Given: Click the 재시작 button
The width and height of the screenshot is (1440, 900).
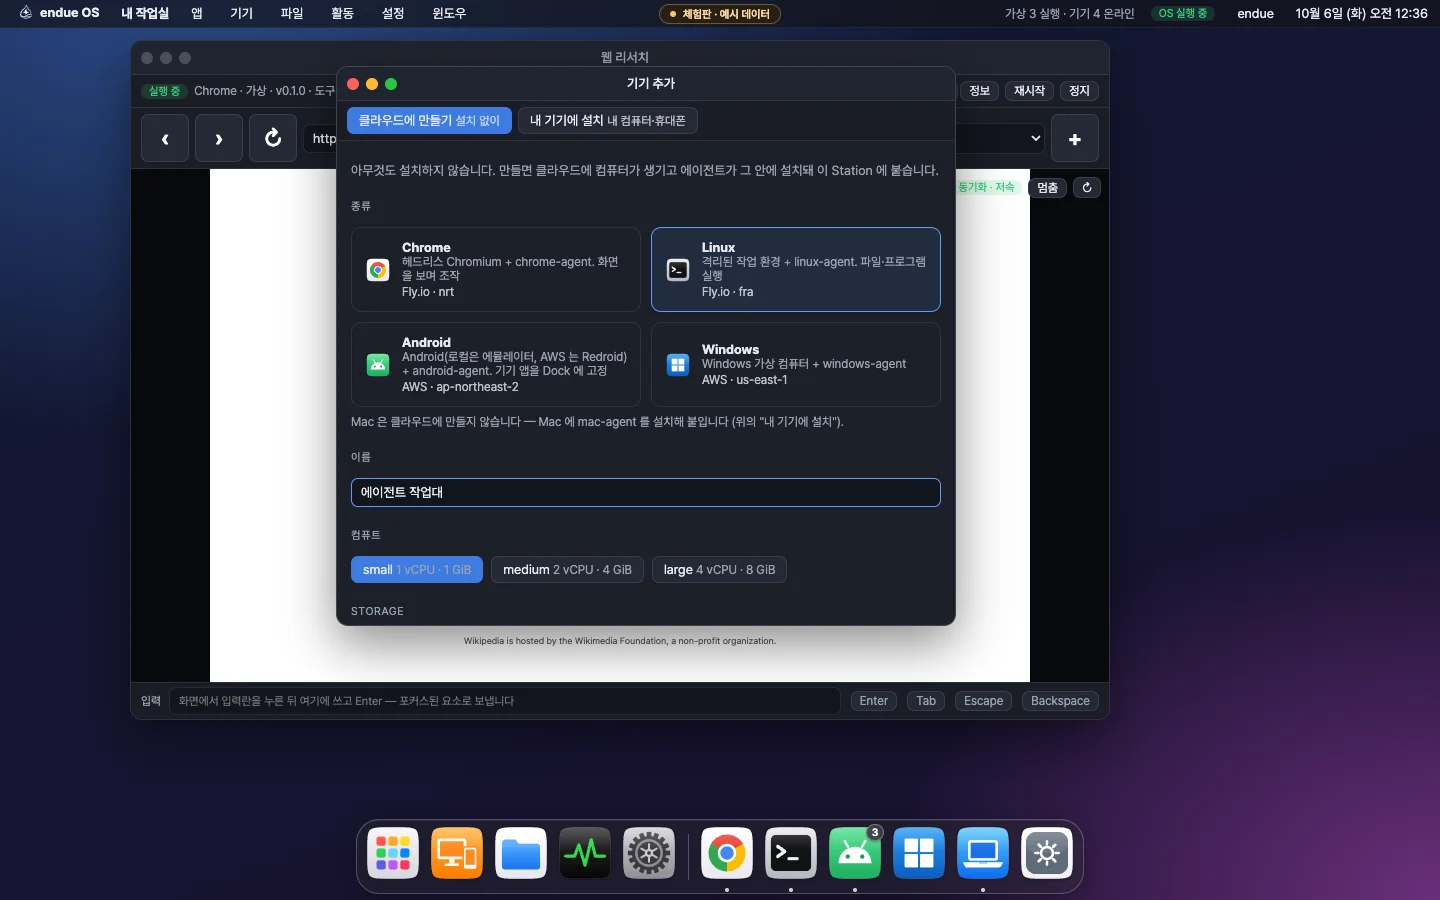Looking at the screenshot, I should 1029,91.
